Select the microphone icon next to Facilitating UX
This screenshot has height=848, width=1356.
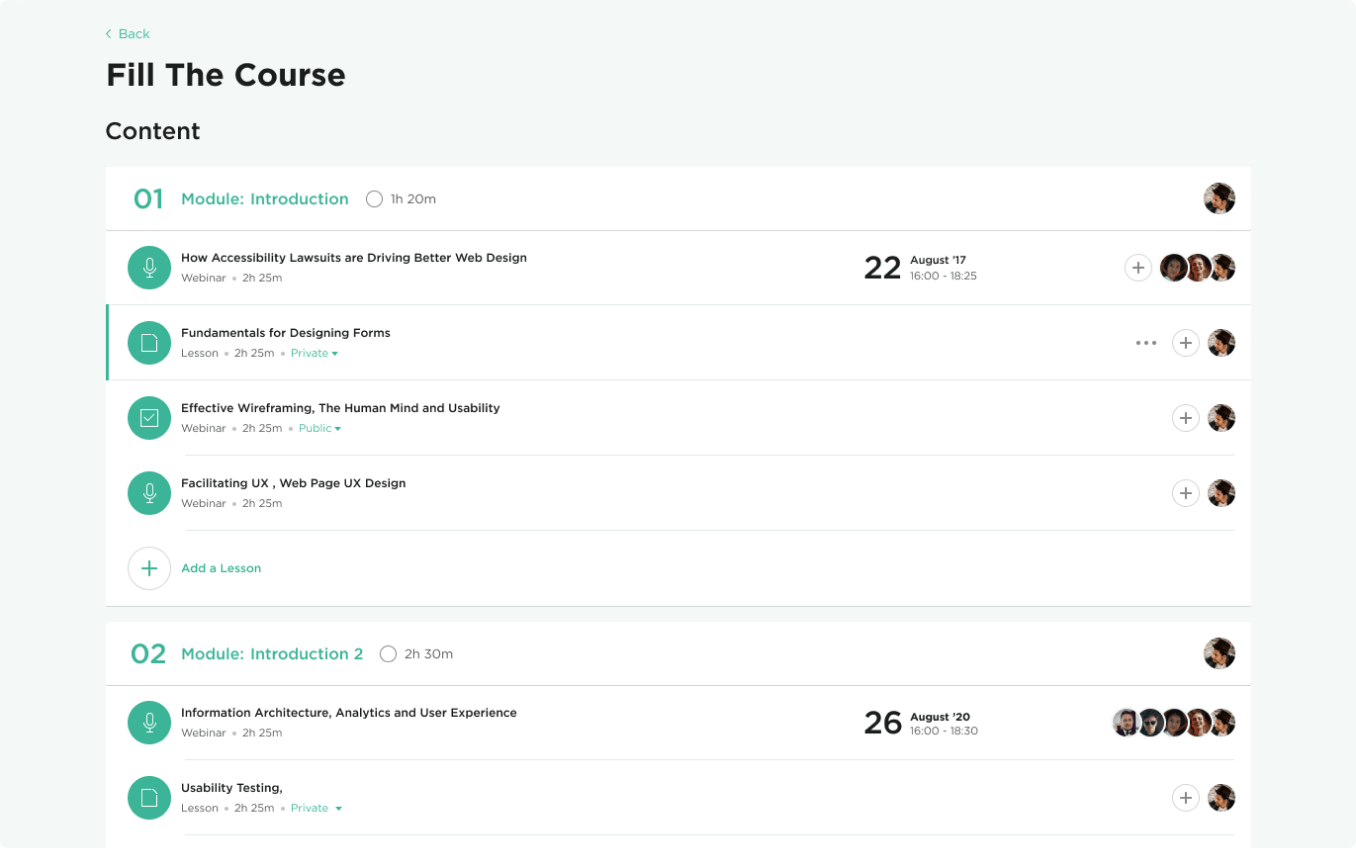(x=149, y=492)
